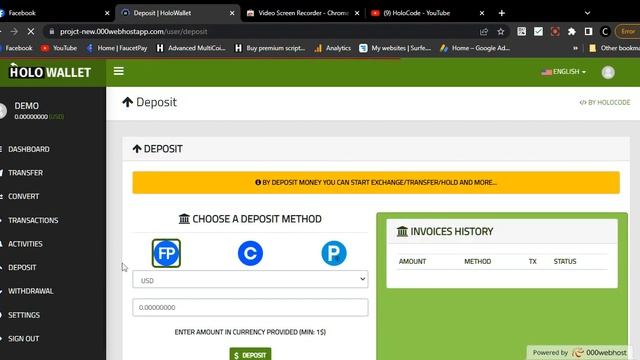The width and height of the screenshot is (640, 360).
Task: Click the TX column header
Action: point(533,261)
